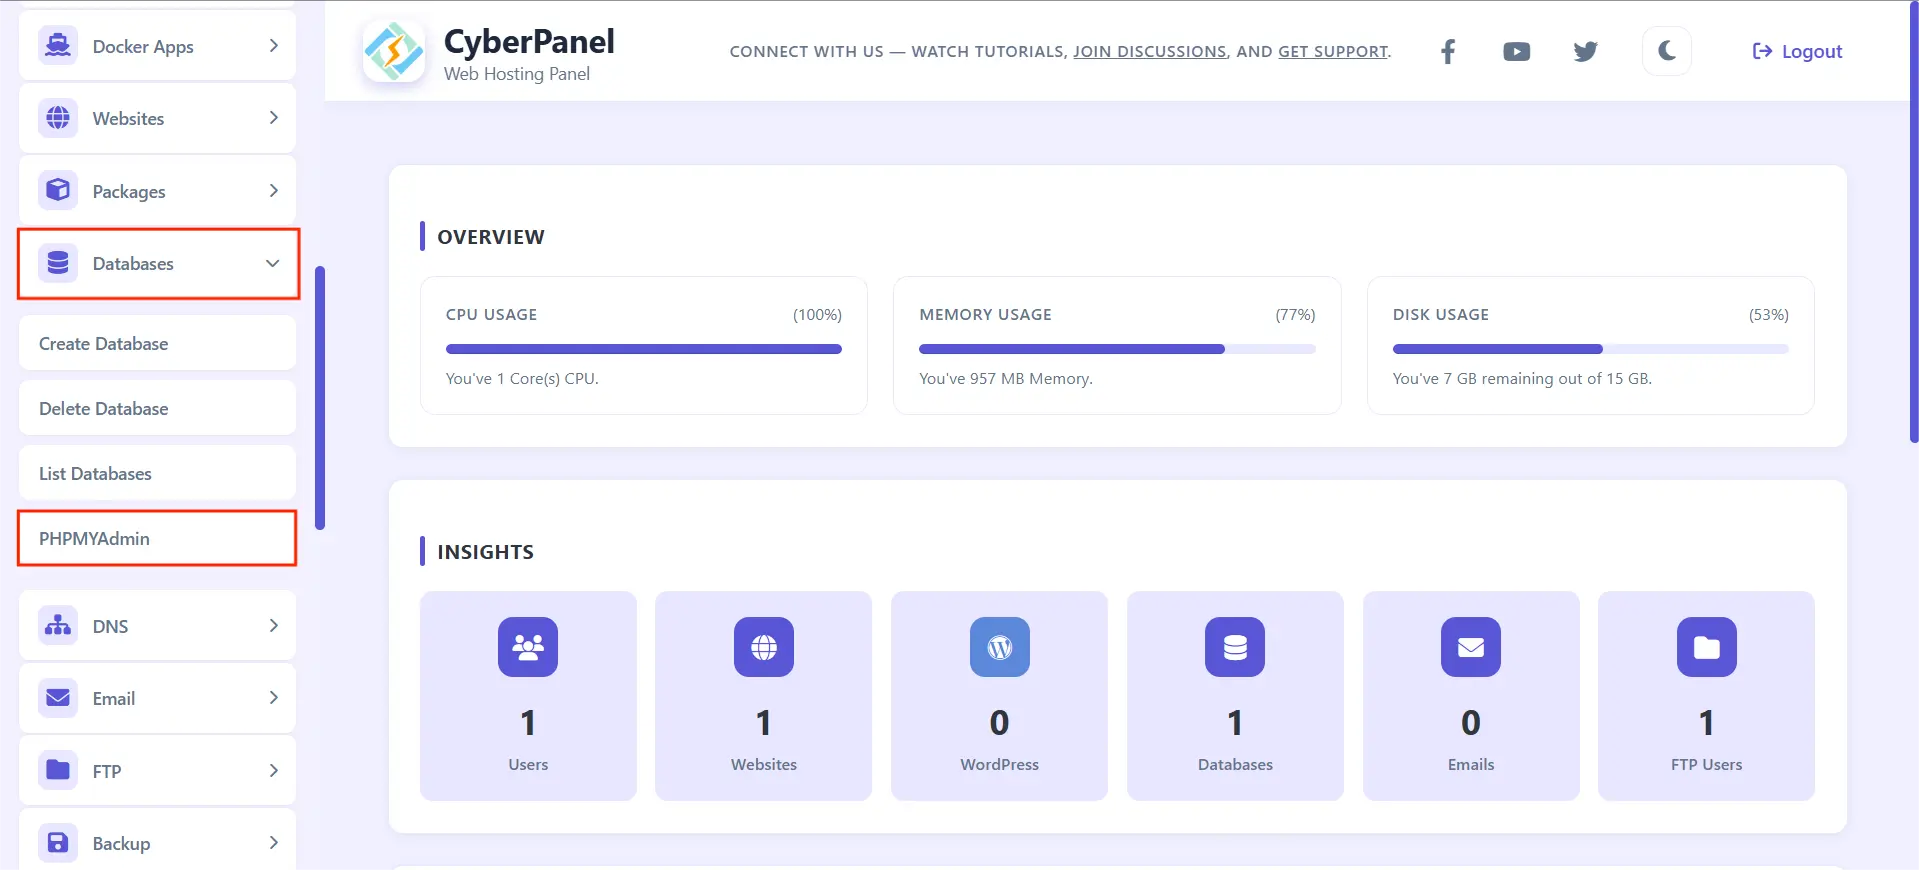Click the CyberPanel title text
The width and height of the screenshot is (1919, 870).
click(529, 41)
